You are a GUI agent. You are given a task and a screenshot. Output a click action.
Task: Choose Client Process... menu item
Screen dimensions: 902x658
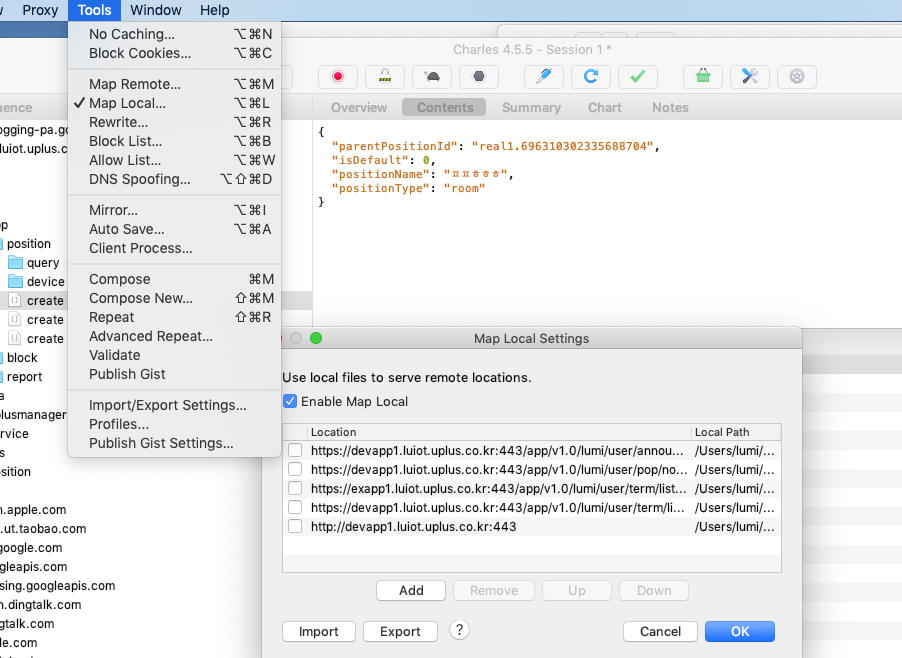tap(174, 248)
